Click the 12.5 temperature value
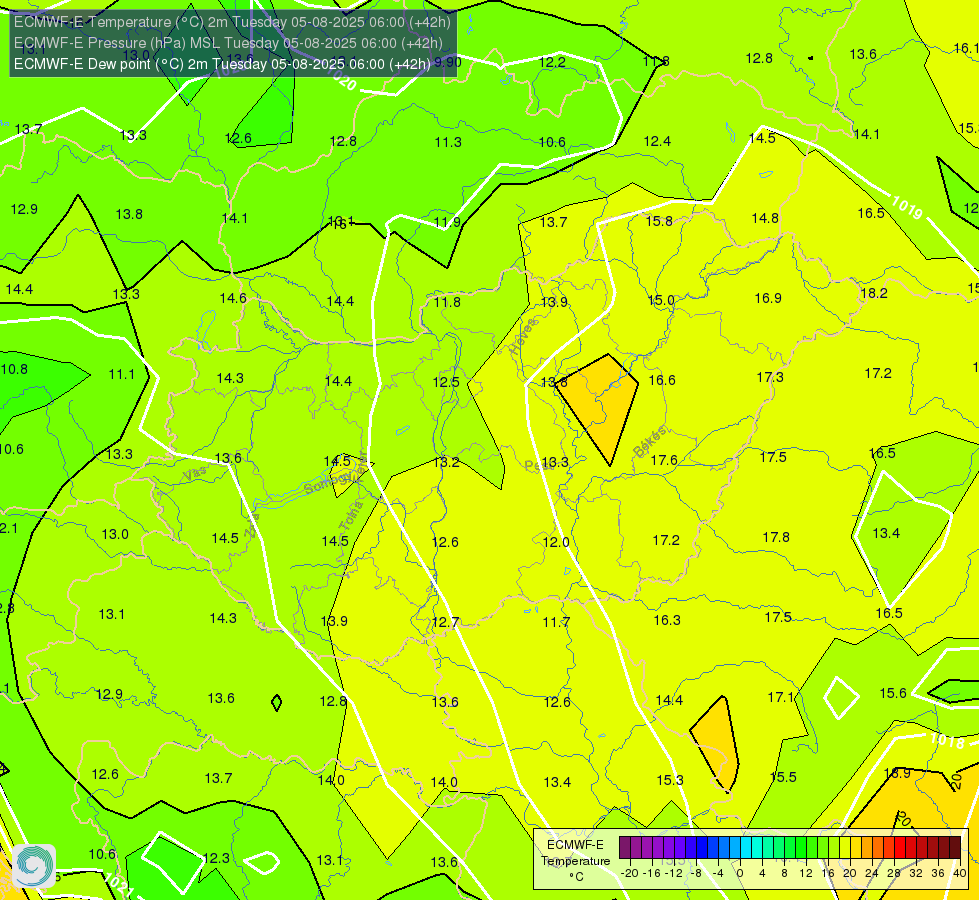Screen dimensions: 979x900 pos(446,382)
